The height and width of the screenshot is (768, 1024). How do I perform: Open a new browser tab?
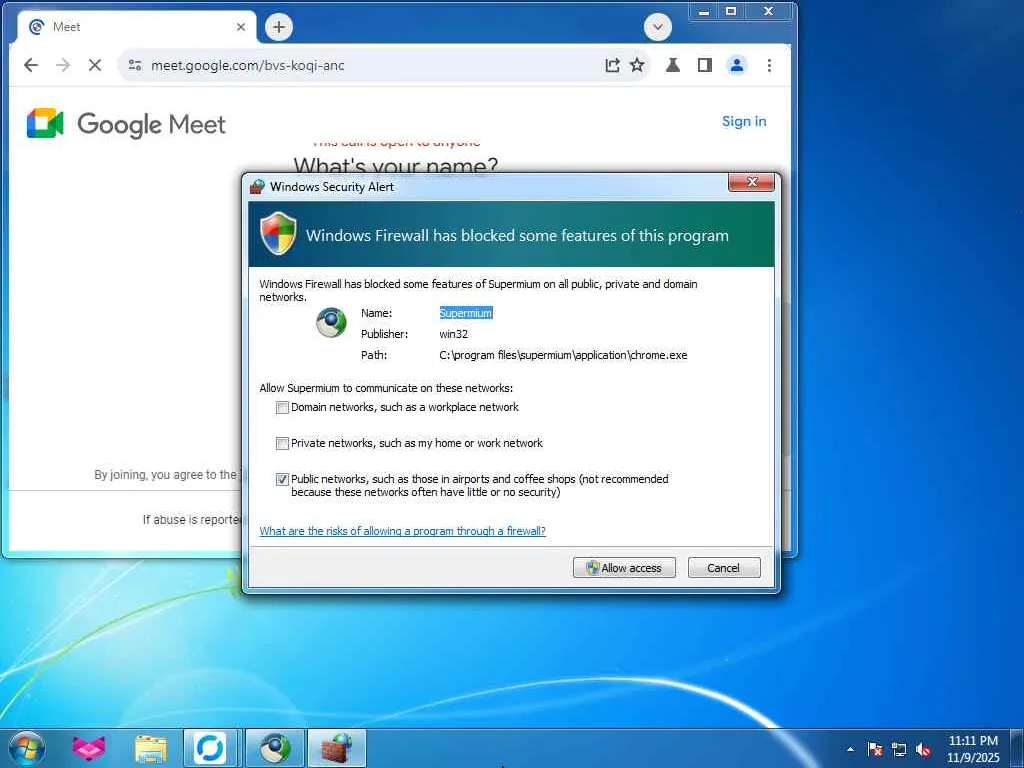279,27
